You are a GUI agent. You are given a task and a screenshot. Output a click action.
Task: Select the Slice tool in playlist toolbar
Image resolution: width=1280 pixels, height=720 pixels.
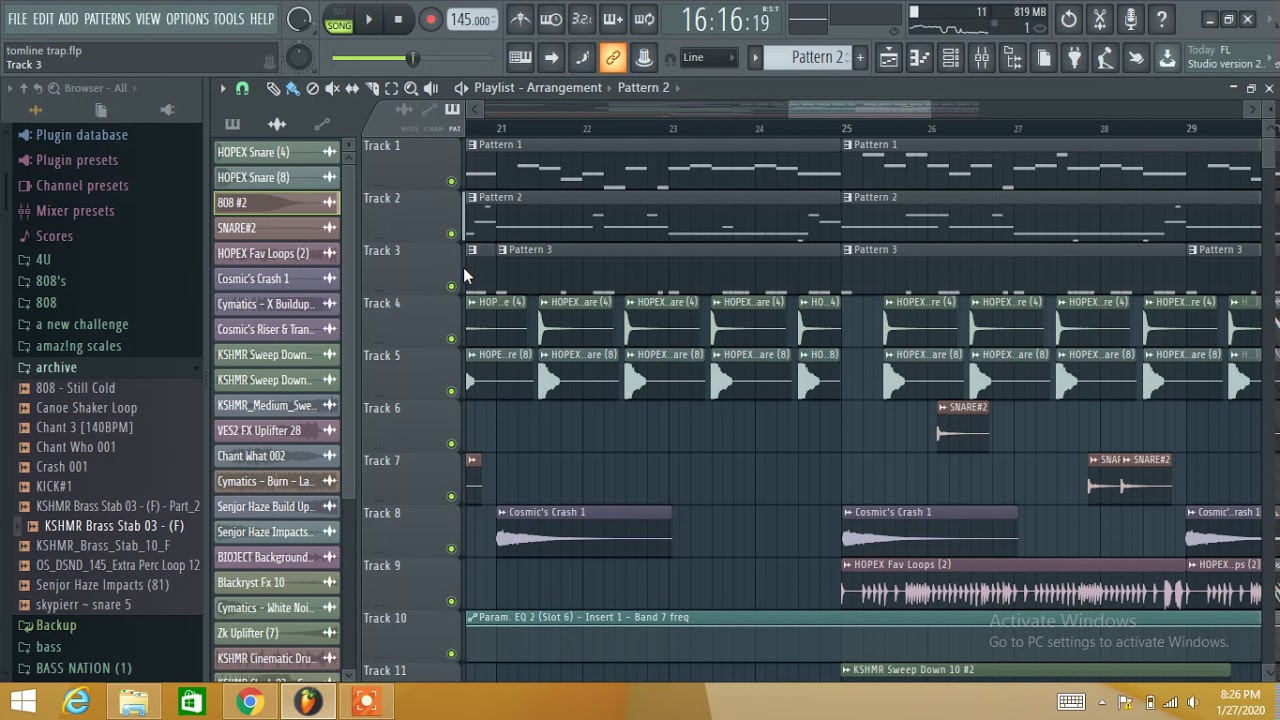(372, 89)
